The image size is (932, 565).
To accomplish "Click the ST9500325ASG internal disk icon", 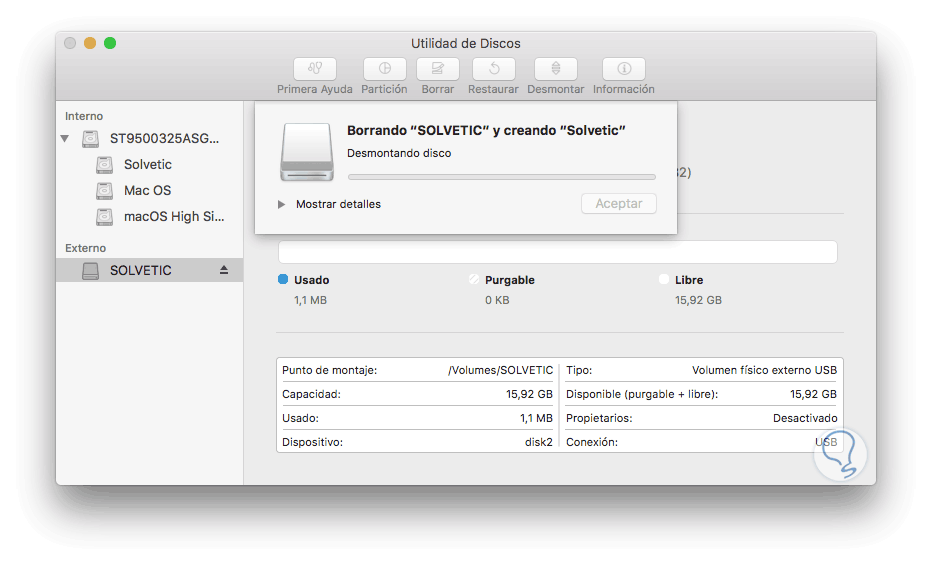I will point(91,139).
